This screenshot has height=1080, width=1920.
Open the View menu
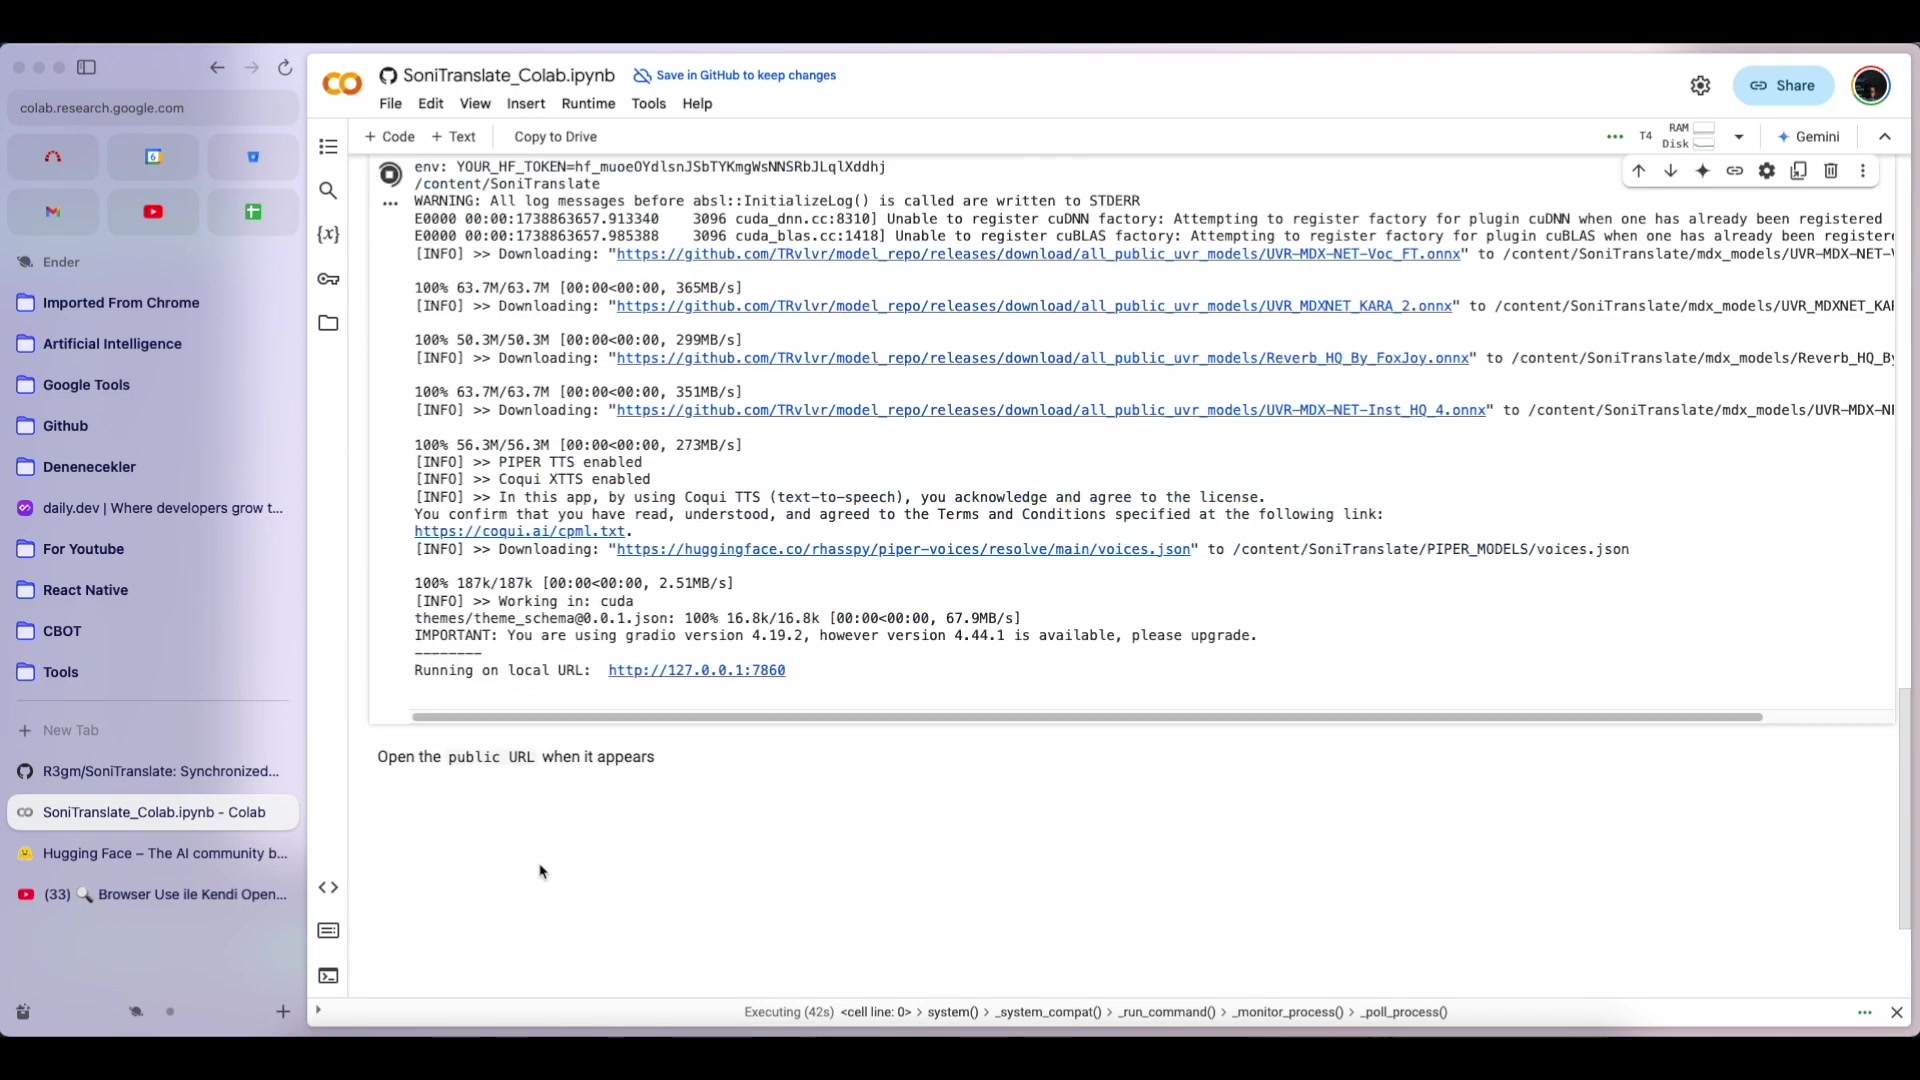click(x=475, y=104)
